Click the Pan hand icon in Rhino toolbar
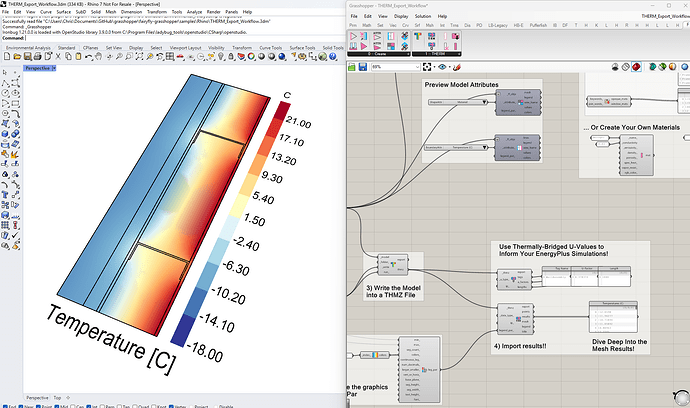This screenshot has width=690, height=408. coord(96,58)
